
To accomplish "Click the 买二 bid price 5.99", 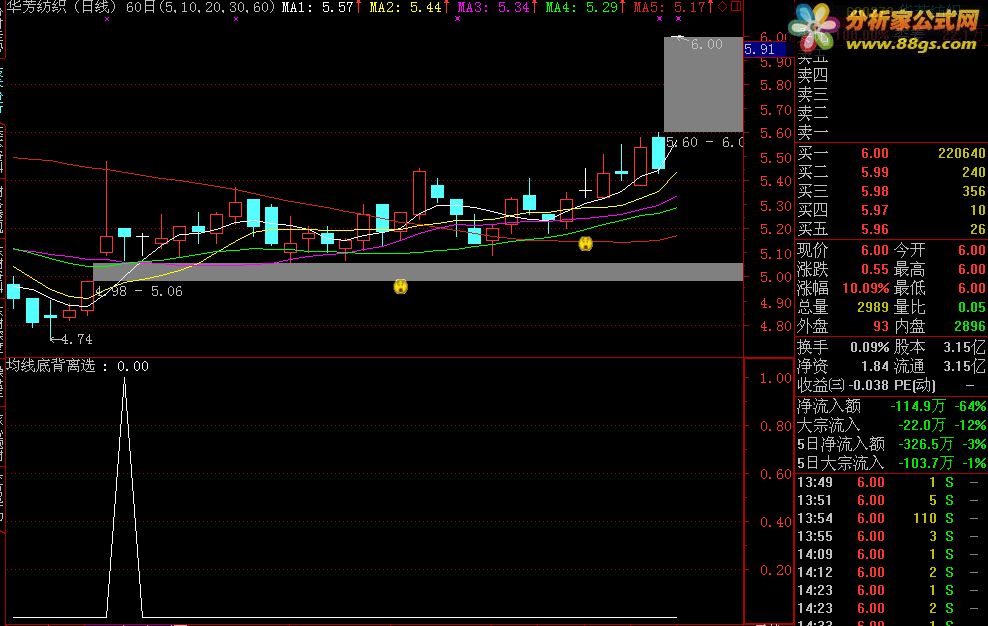I will click(875, 172).
